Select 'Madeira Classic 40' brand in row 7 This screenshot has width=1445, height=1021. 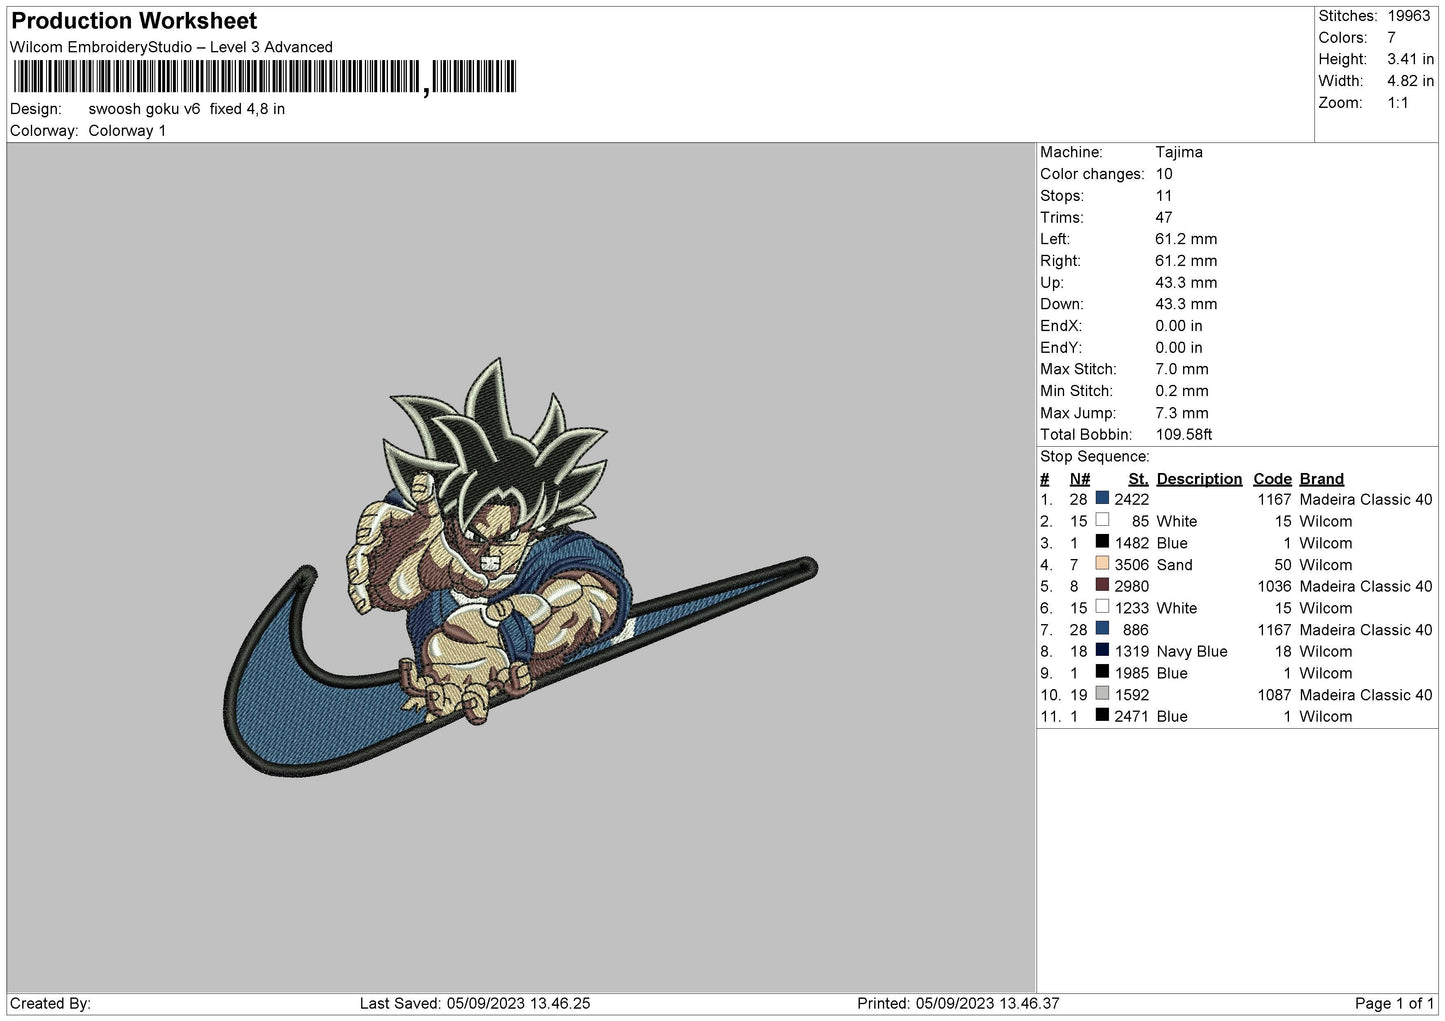(x=1366, y=630)
